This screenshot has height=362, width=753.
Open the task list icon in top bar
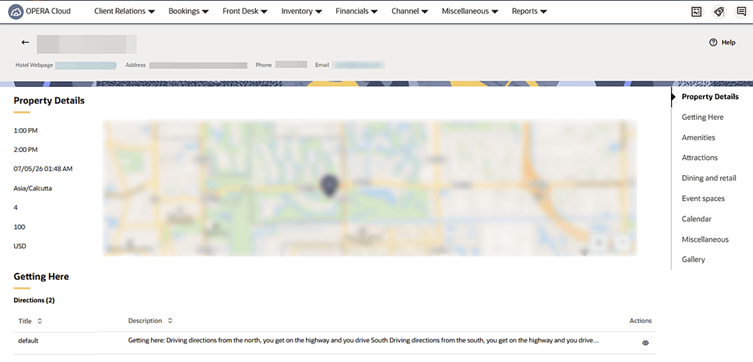(x=696, y=12)
